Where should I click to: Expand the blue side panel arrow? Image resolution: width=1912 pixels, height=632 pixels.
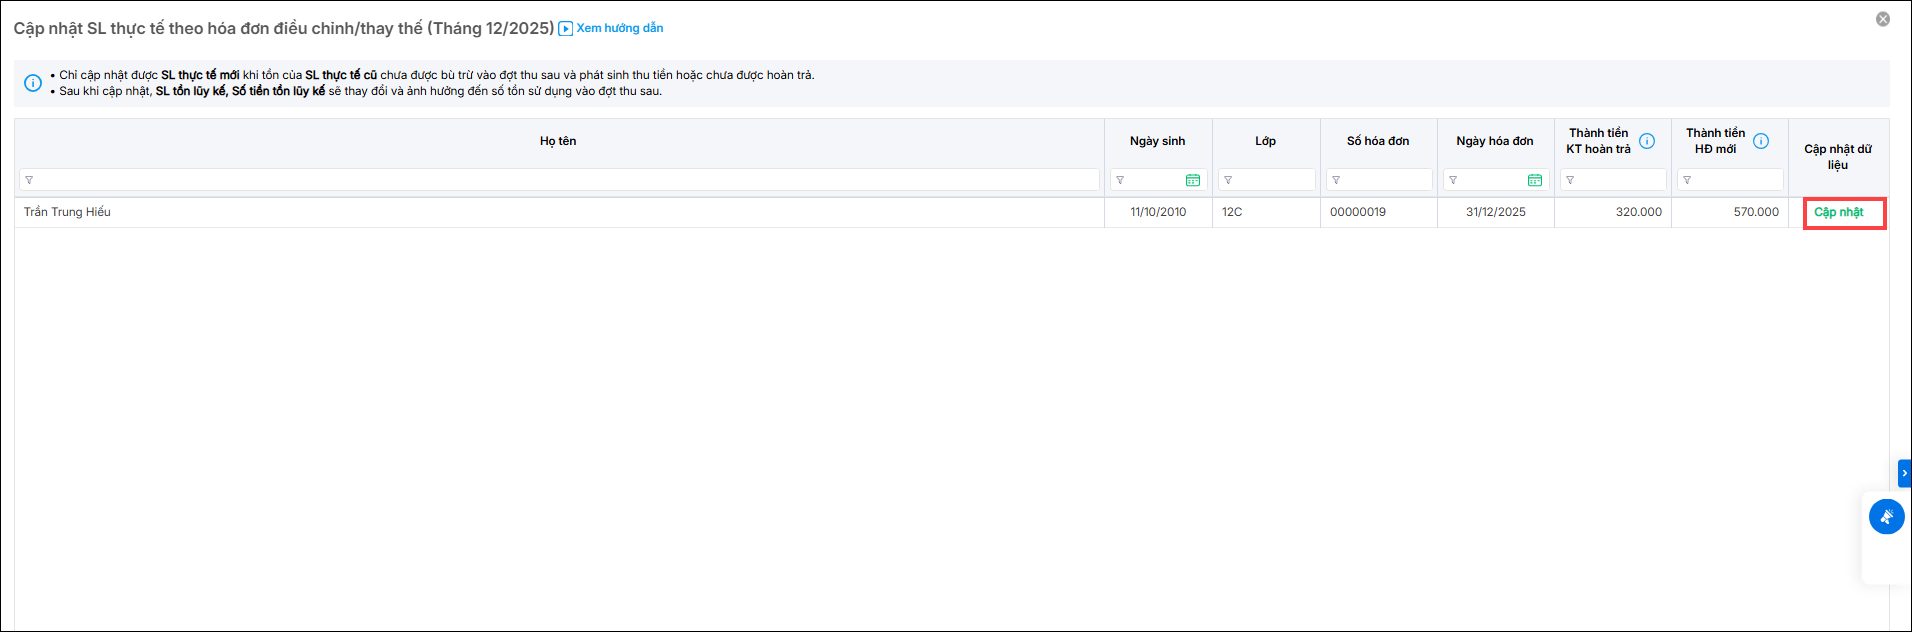[x=1904, y=473]
